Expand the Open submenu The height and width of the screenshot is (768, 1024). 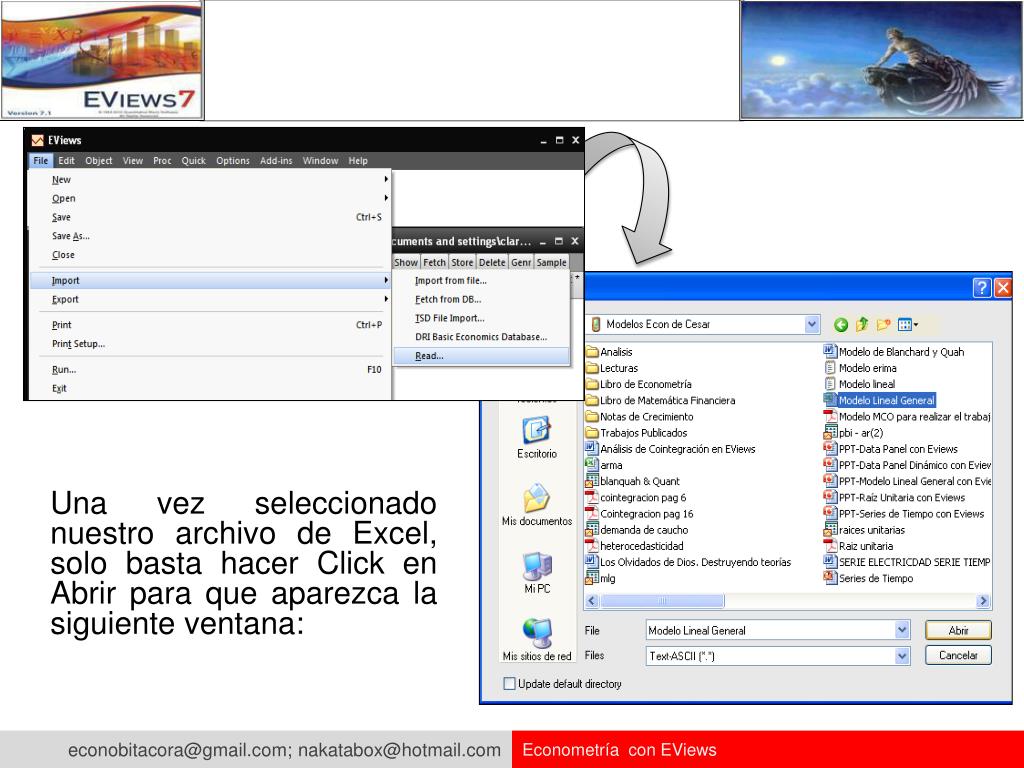pos(209,199)
